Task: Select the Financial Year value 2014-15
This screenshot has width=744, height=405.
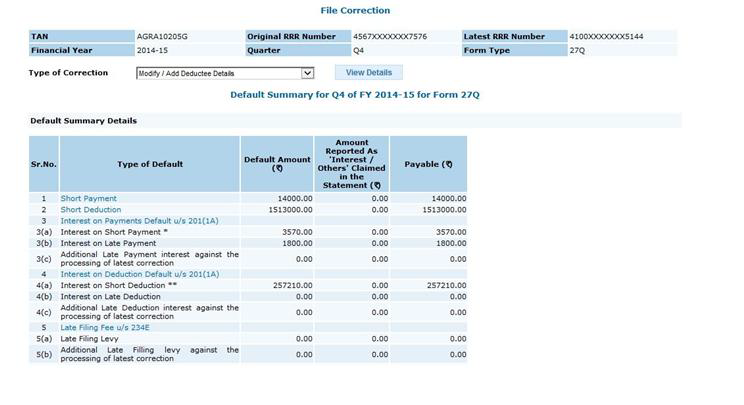Action: pyautogui.click(x=152, y=50)
